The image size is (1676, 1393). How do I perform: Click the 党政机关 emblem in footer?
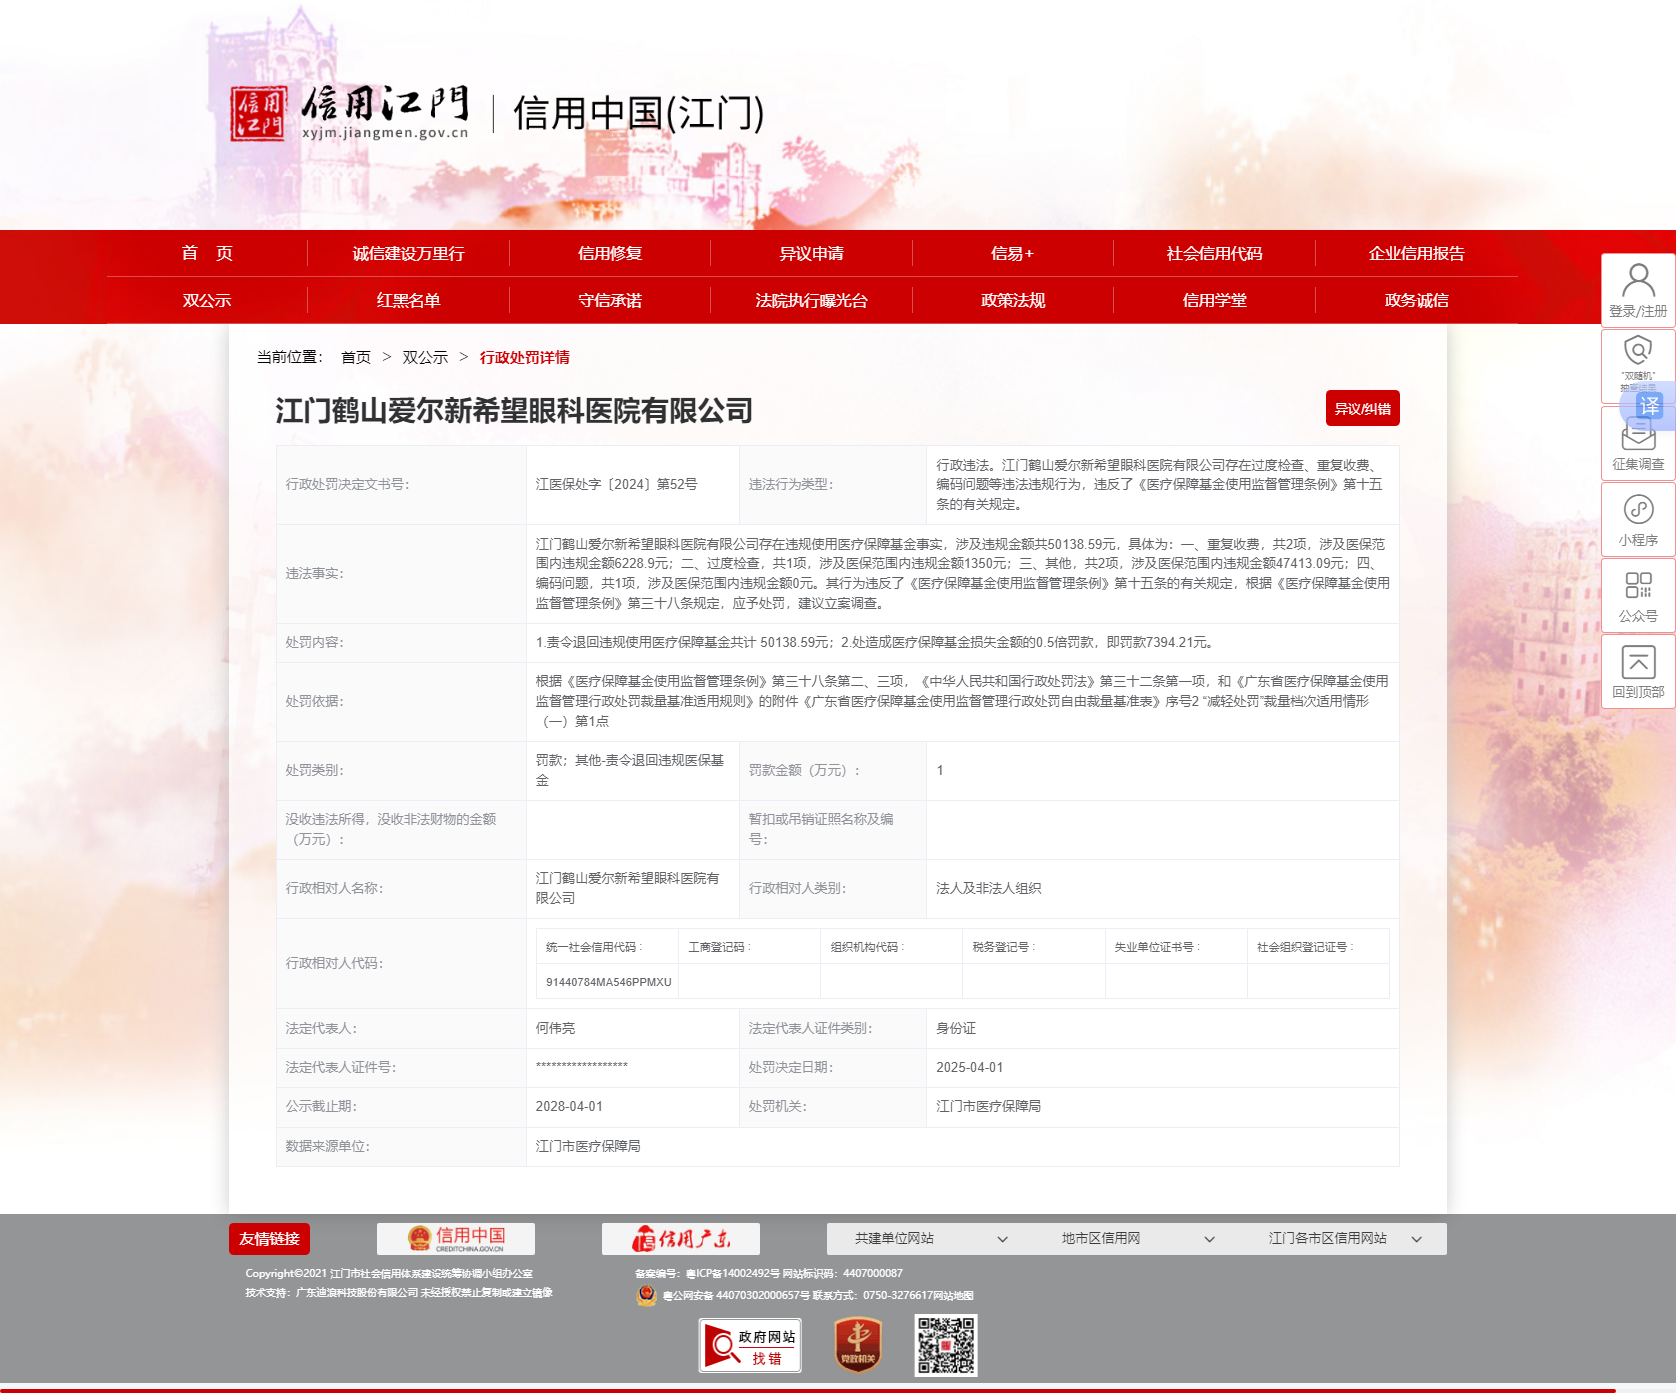858,1345
